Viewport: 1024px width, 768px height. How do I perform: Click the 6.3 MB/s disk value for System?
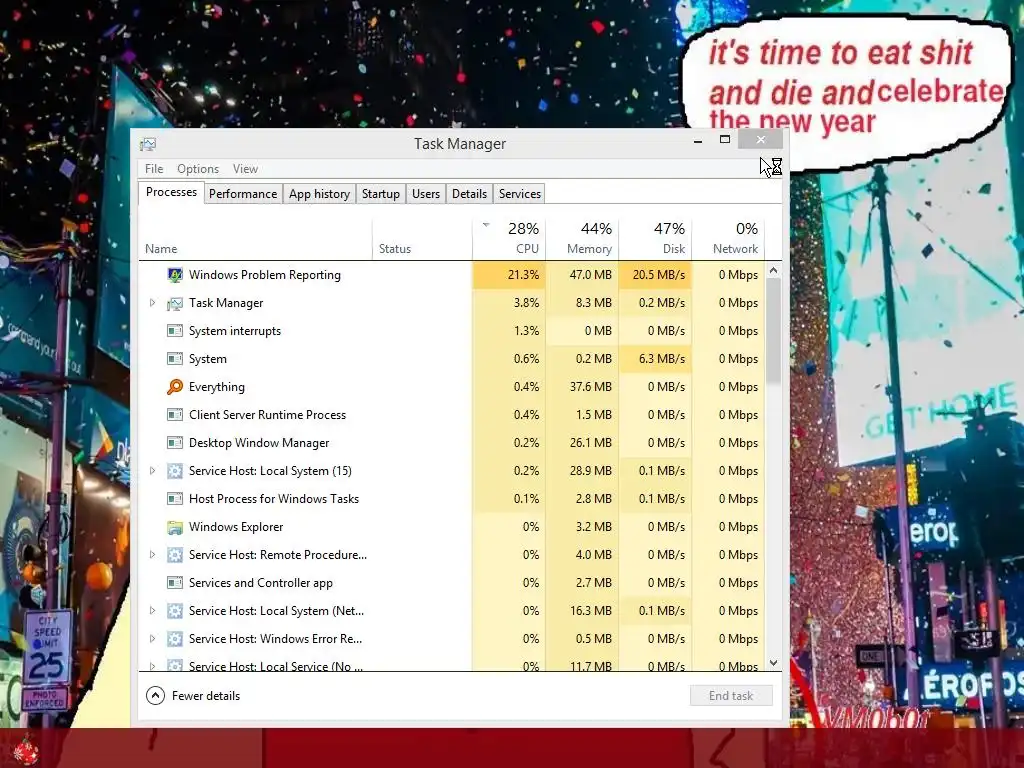pos(656,359)
